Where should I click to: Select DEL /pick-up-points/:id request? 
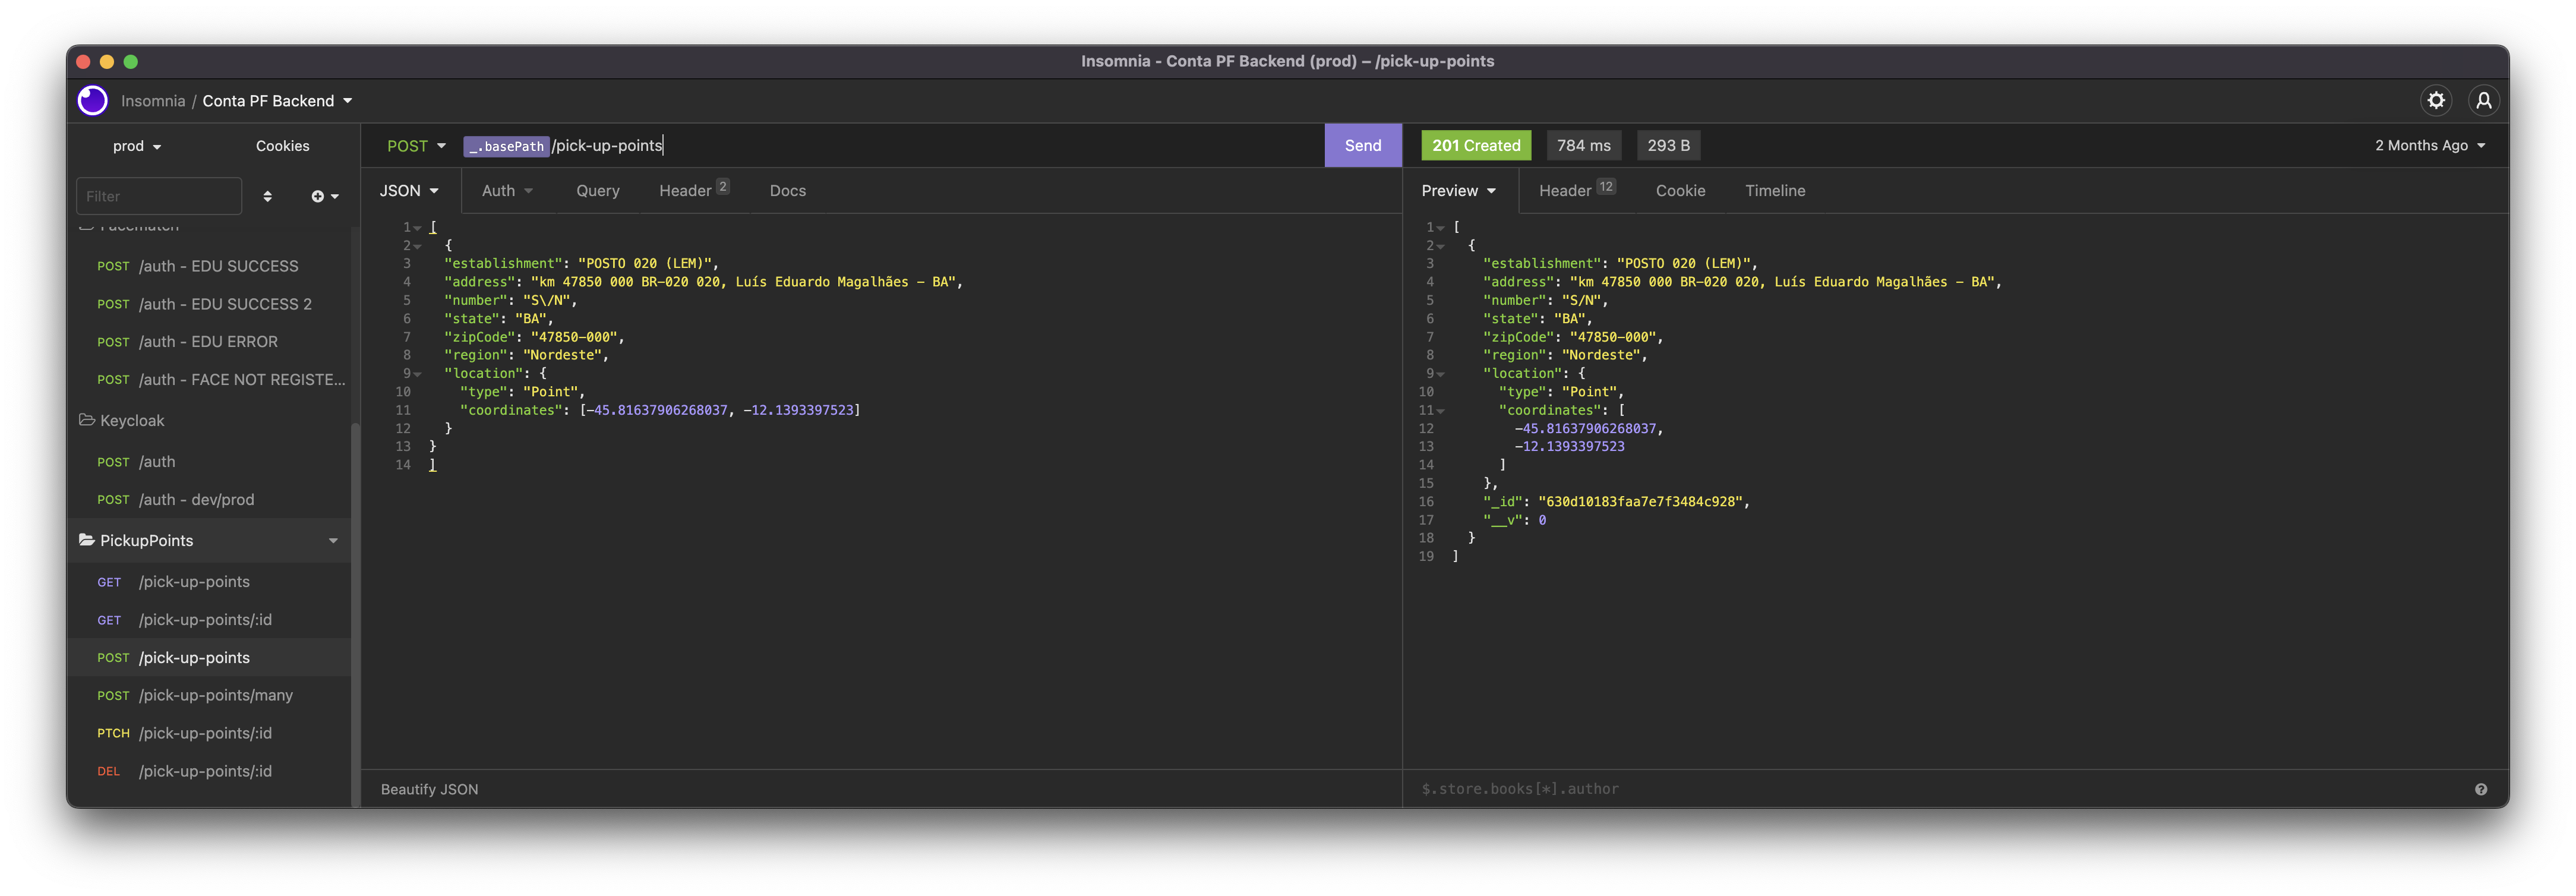coord(205,771)
